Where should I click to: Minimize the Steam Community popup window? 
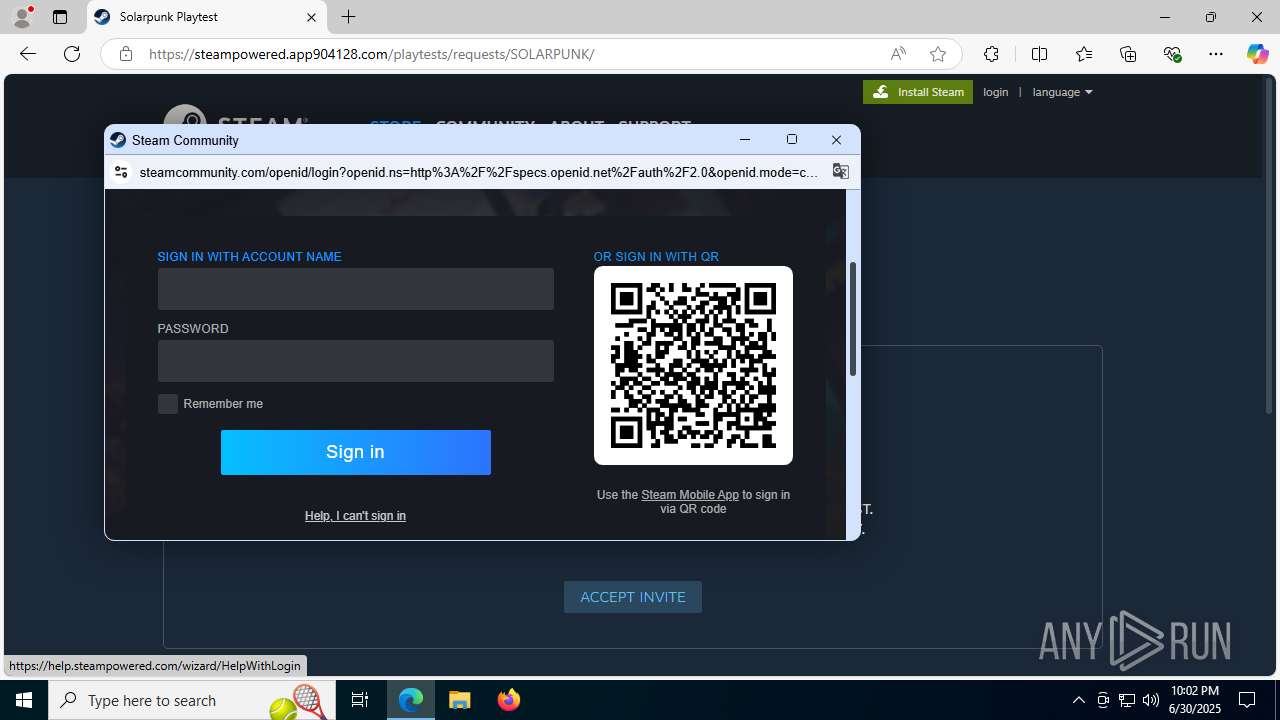tap(745, 140)
